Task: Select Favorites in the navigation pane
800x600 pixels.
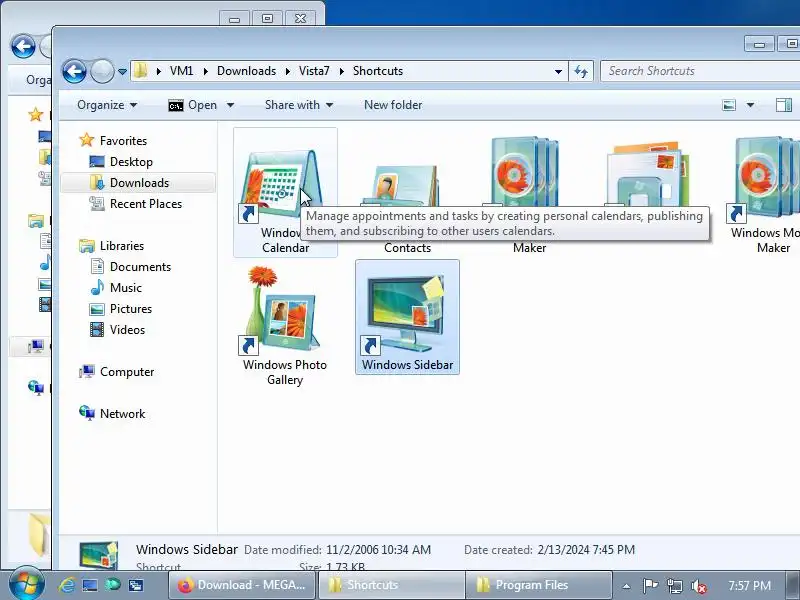Action: (x=123, y=141)
